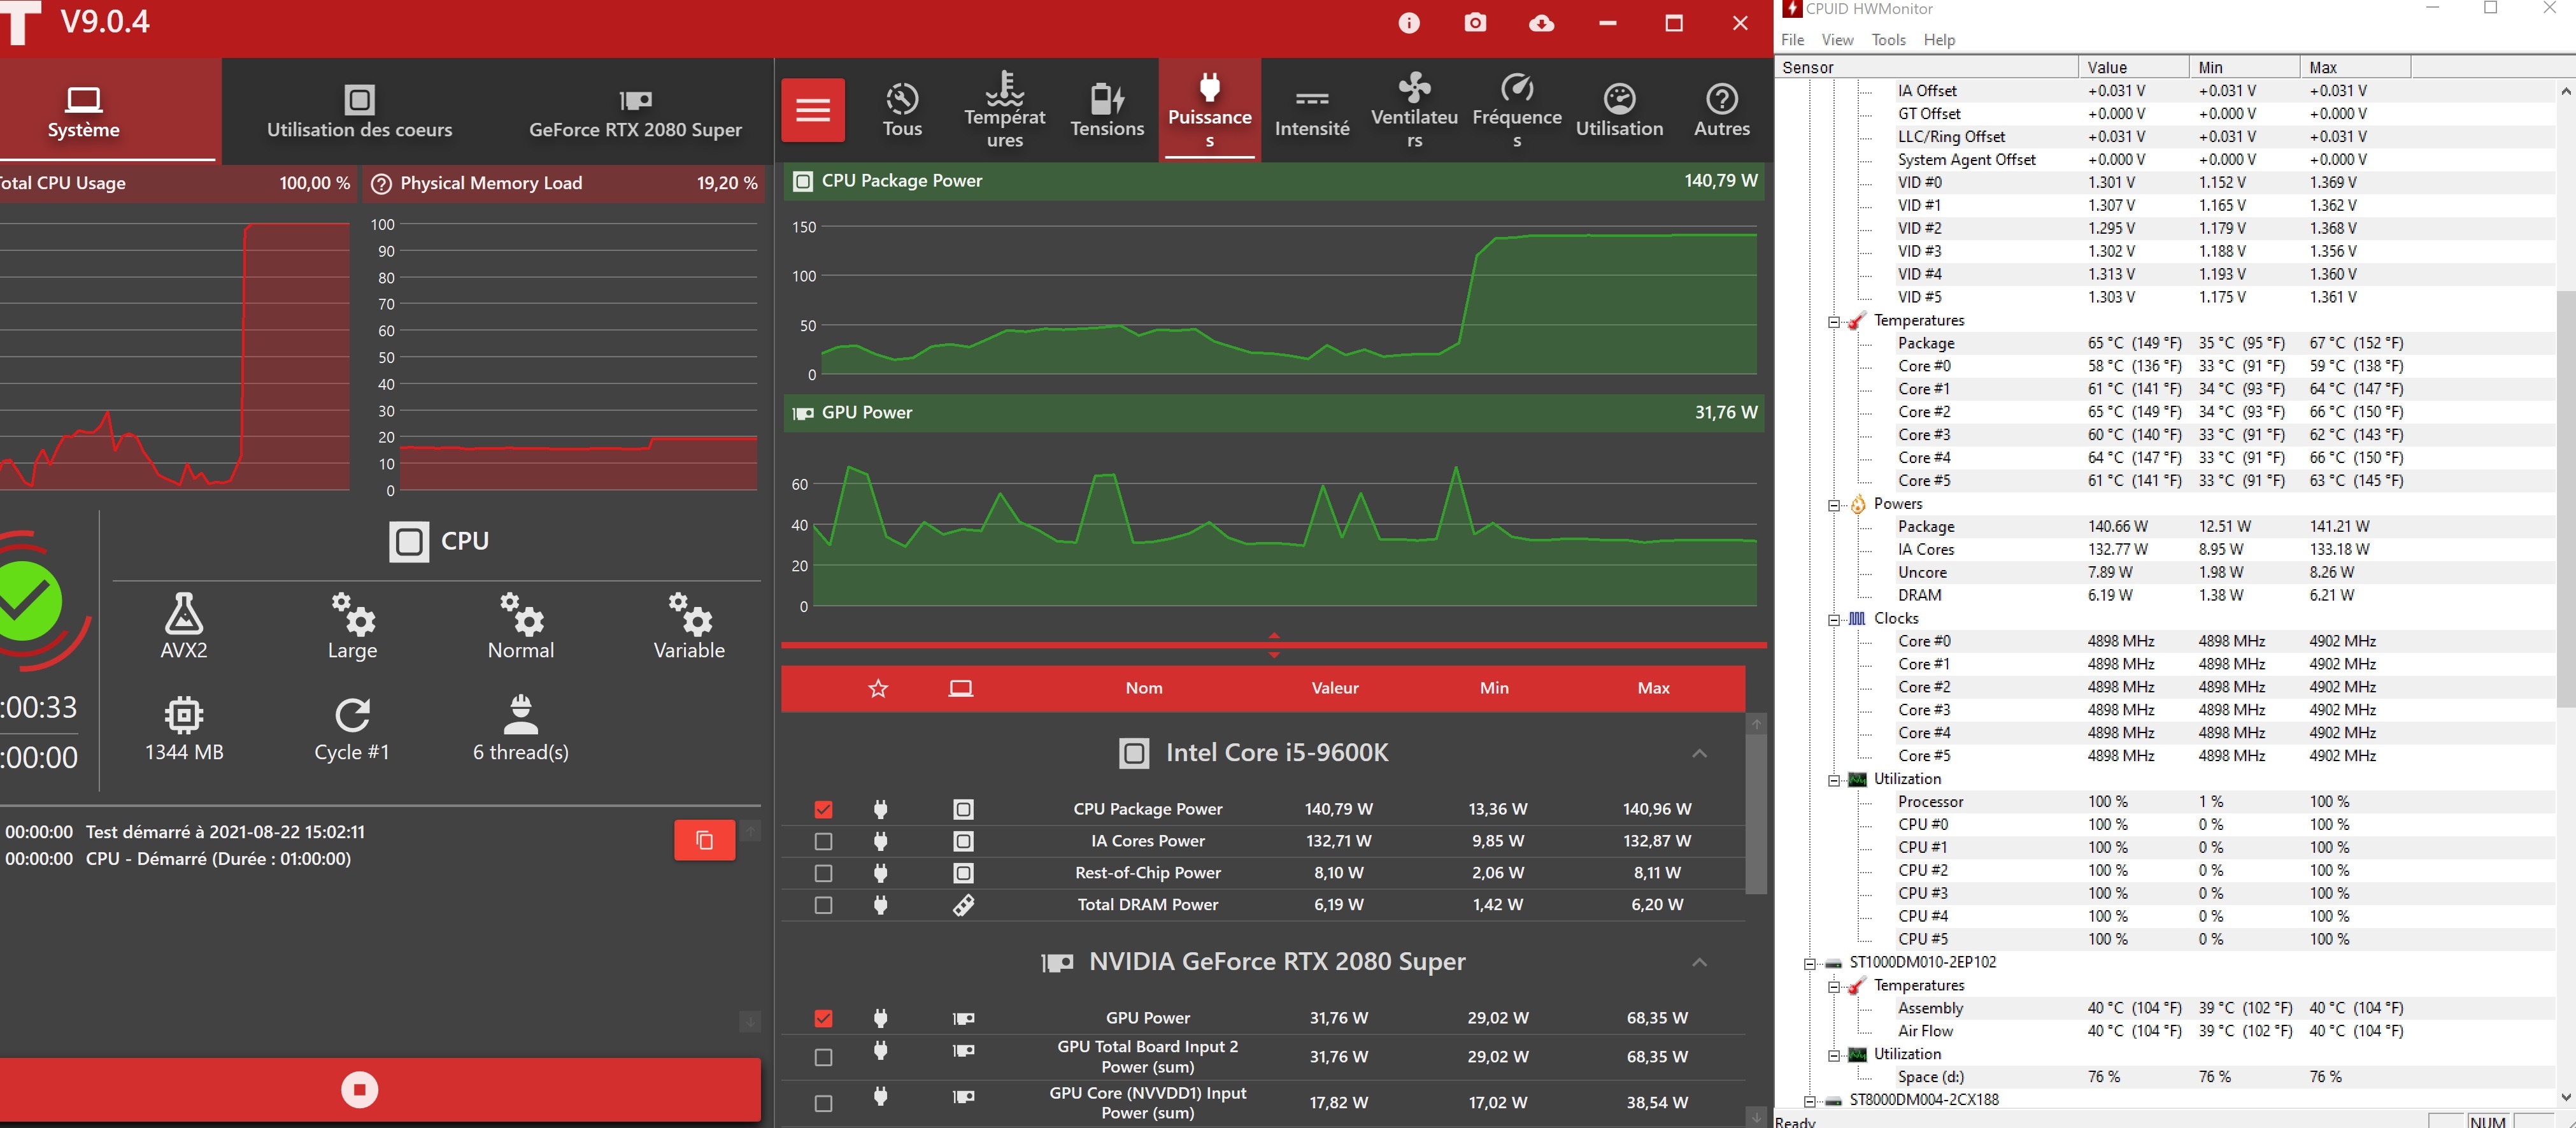Image resolution: width=2576 pixels, height=1128 pixels.
Task: Open Tools menu in HWMonitor
Action: (x=1888, y=40)
